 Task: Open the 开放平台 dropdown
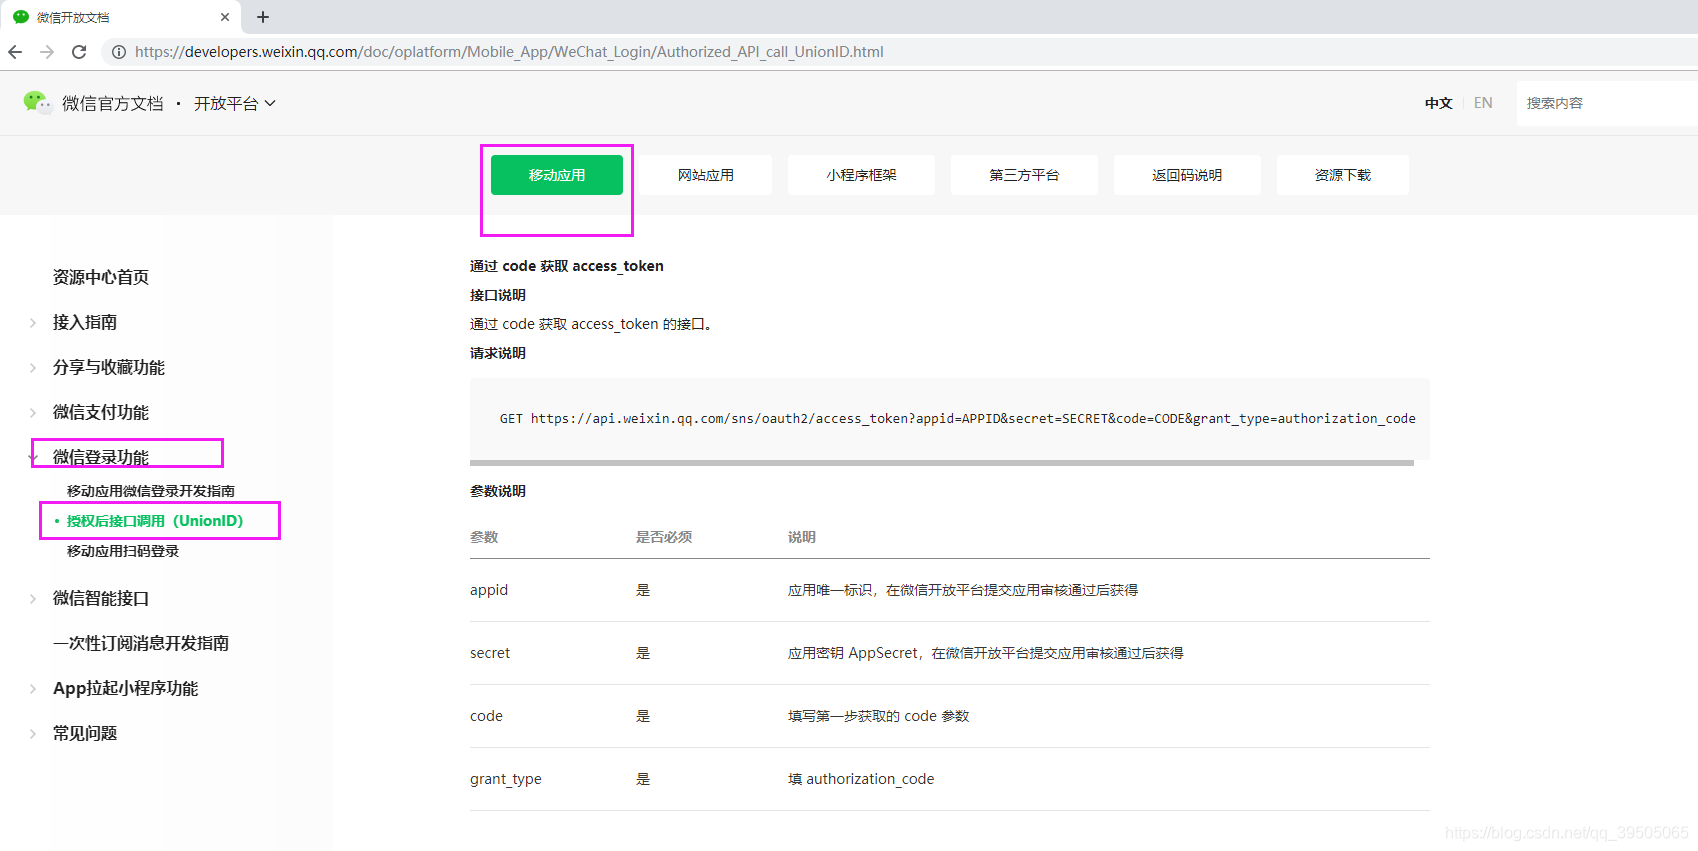(x=235, y=103)
